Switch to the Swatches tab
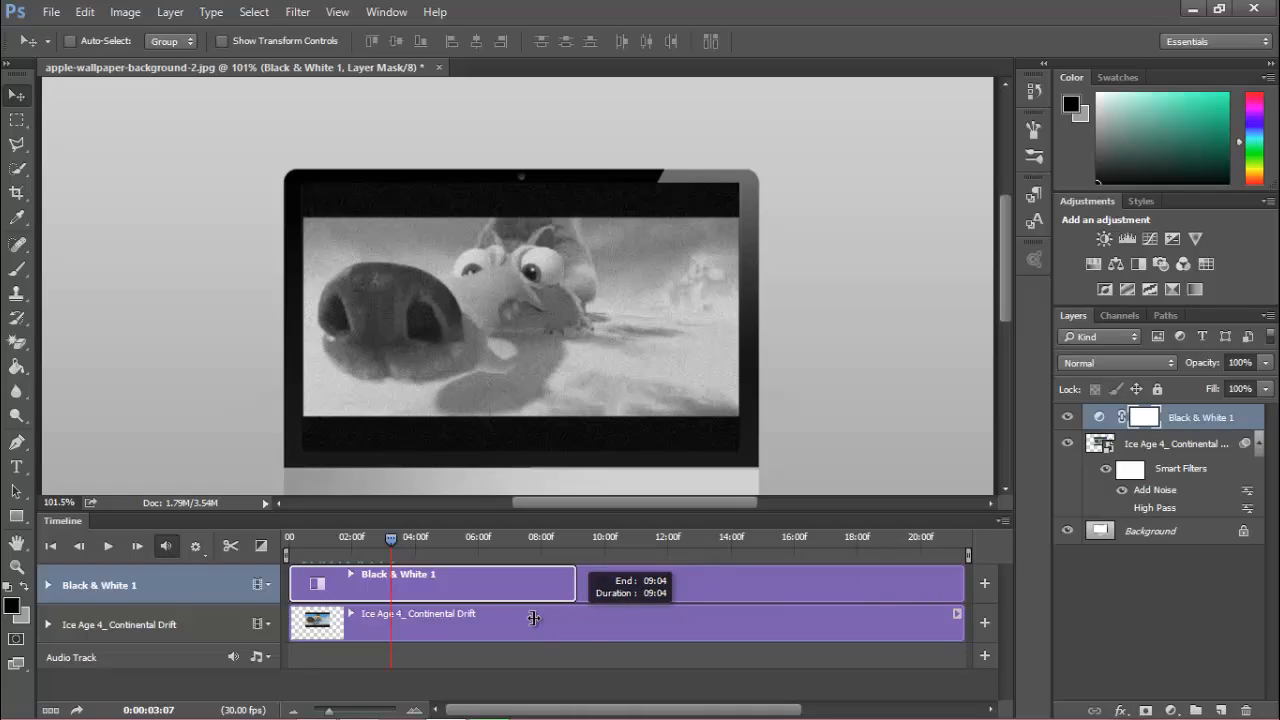 click(1117, 77)
